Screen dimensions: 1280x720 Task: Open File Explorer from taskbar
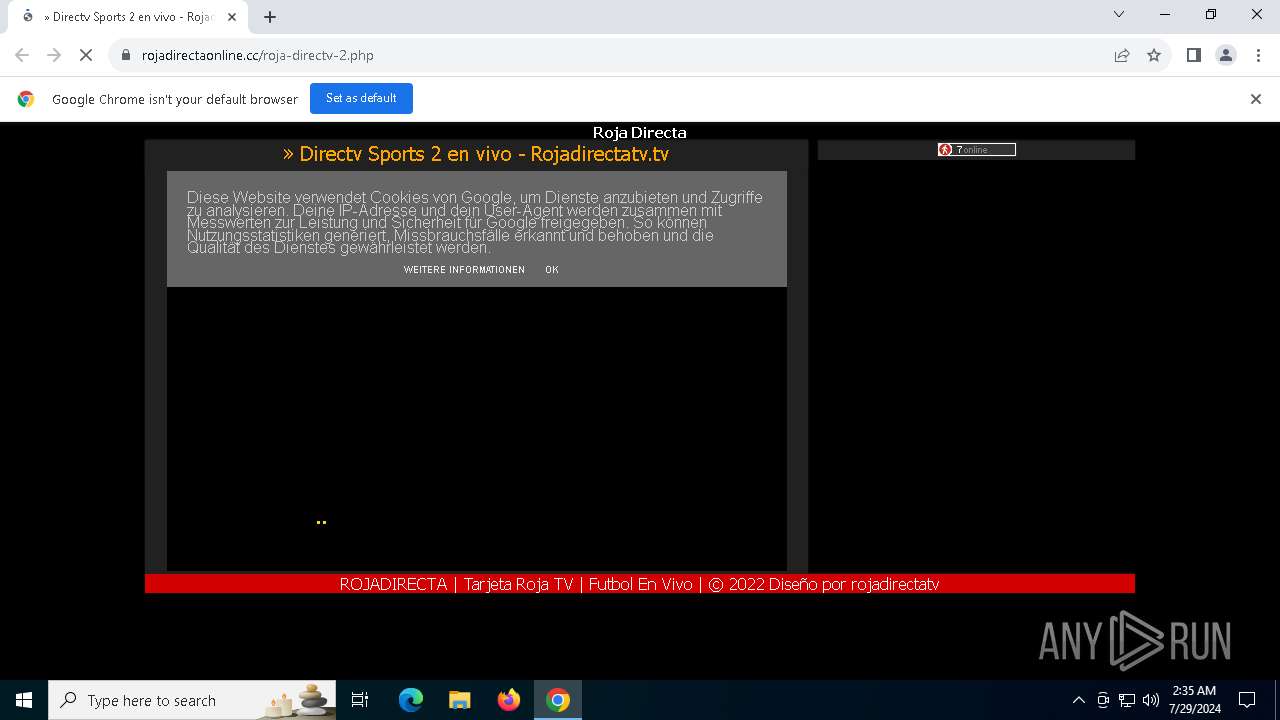460,700
